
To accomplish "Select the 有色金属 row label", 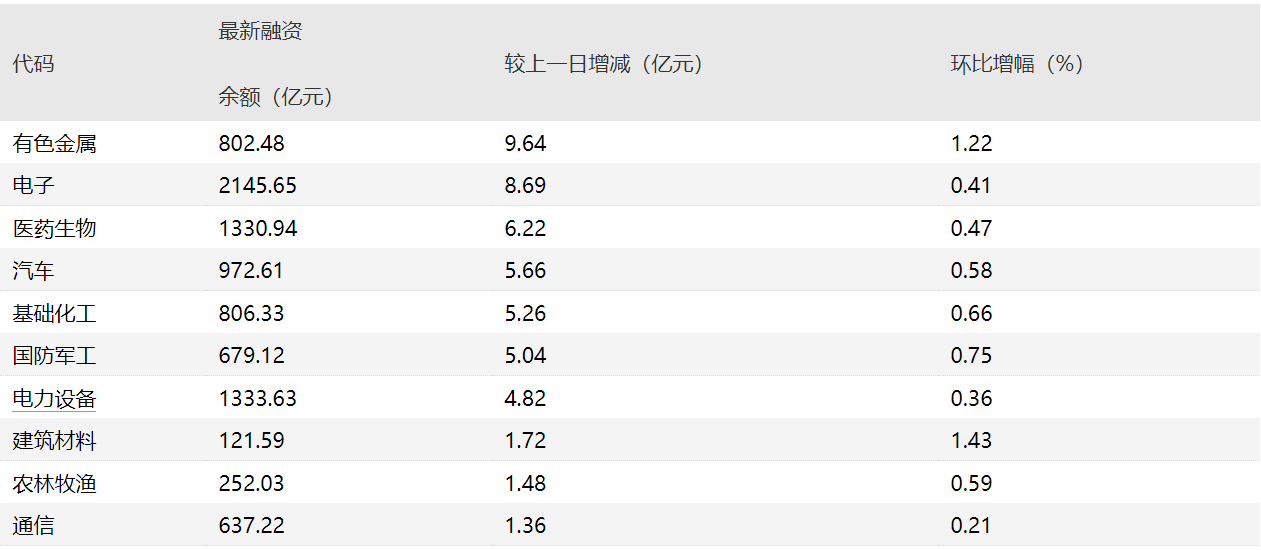I will click(x=55, y=143).
